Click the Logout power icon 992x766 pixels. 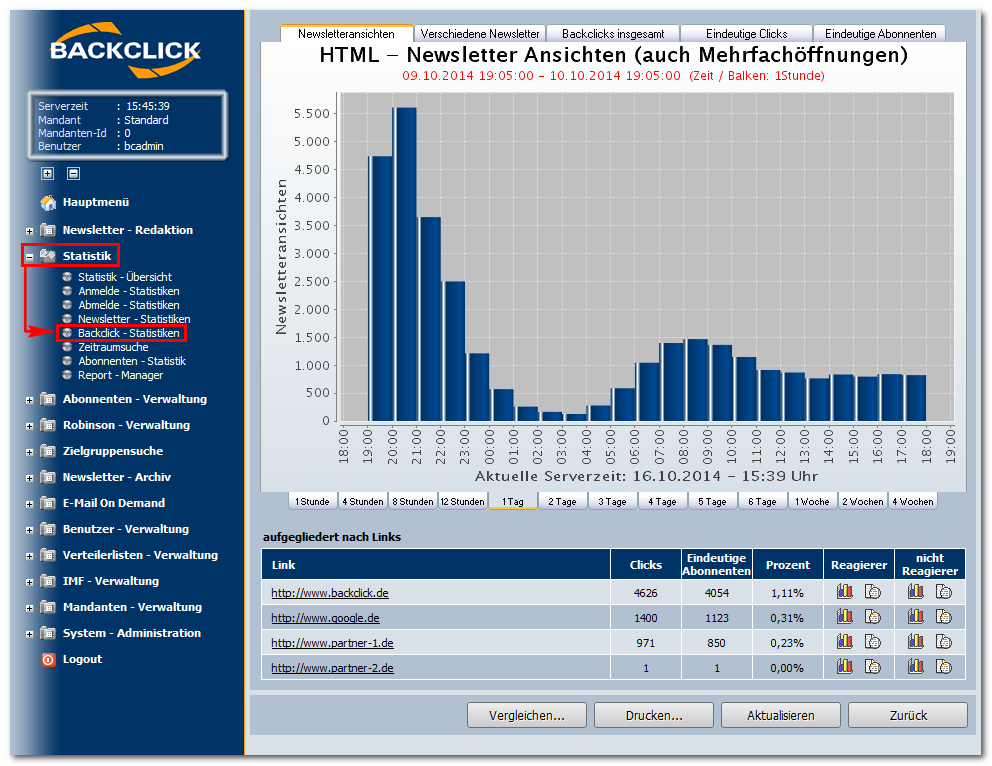tap(48, 660)
